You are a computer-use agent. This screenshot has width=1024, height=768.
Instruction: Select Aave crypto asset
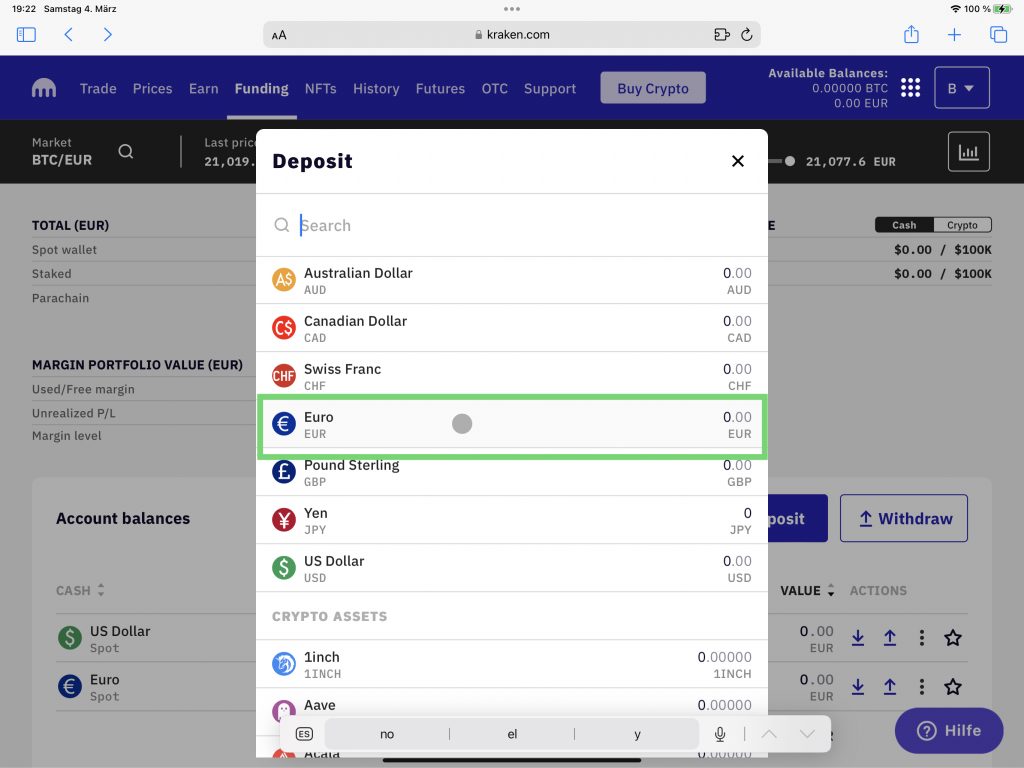(x=512, y=706)
